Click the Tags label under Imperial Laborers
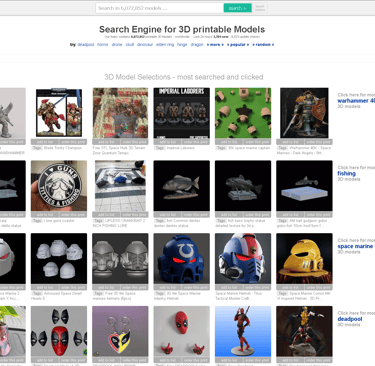This screenshot has height=366, width=375. tap(160, 148)
